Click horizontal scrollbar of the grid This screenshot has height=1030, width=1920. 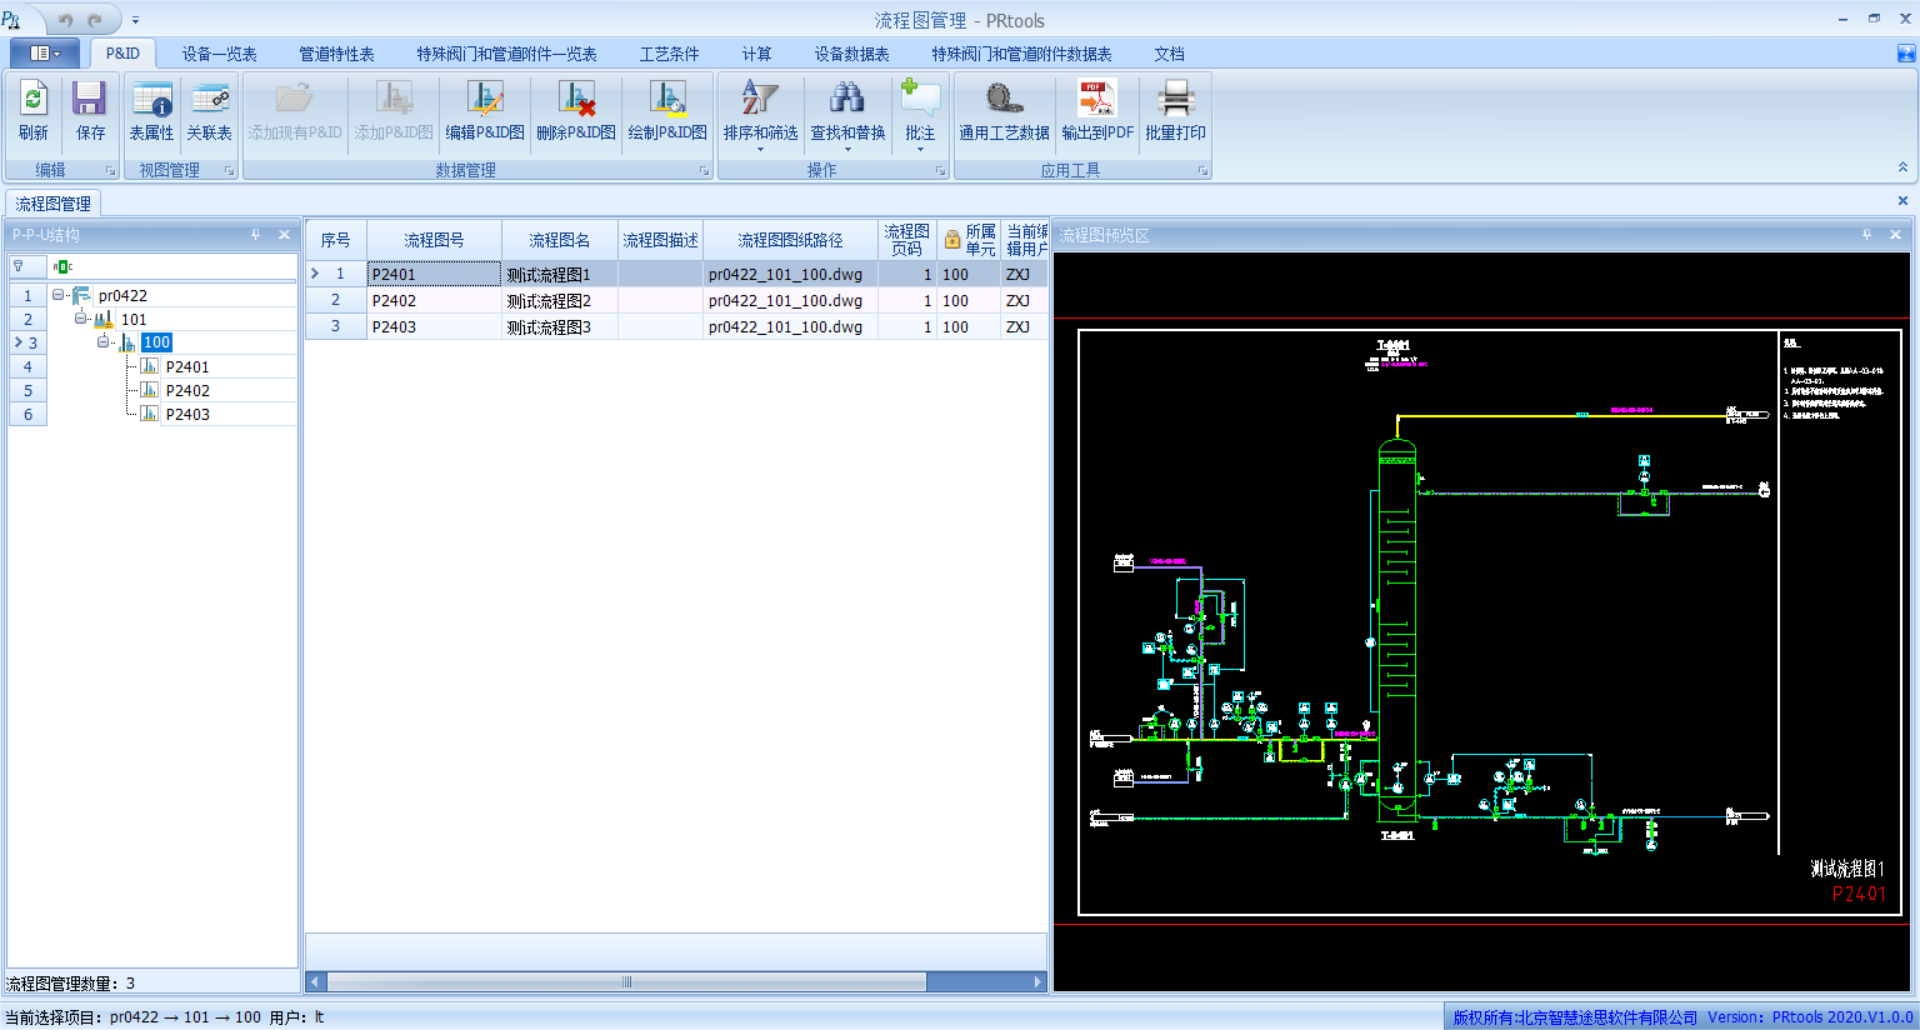[626, 982]
